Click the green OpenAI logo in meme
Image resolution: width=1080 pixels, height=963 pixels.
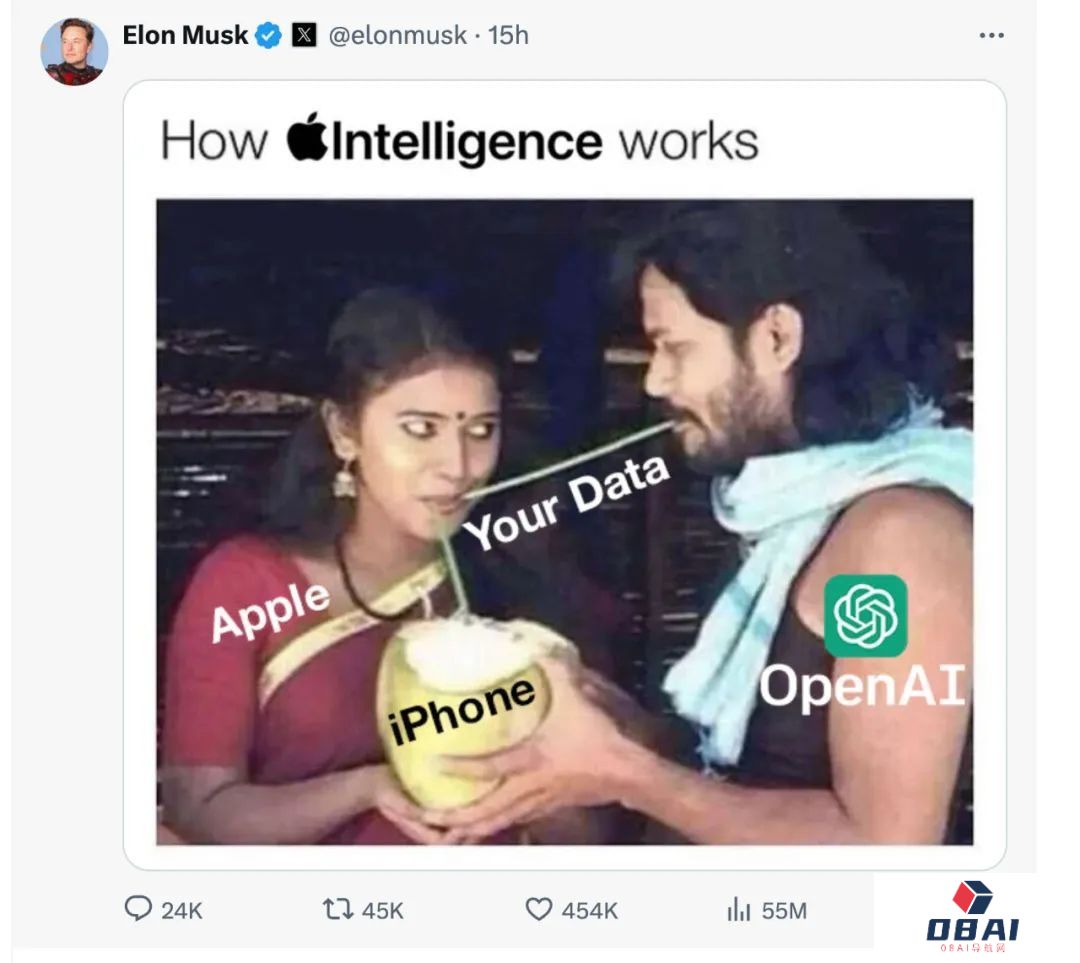pyautogui.click(x=865, y=616)
